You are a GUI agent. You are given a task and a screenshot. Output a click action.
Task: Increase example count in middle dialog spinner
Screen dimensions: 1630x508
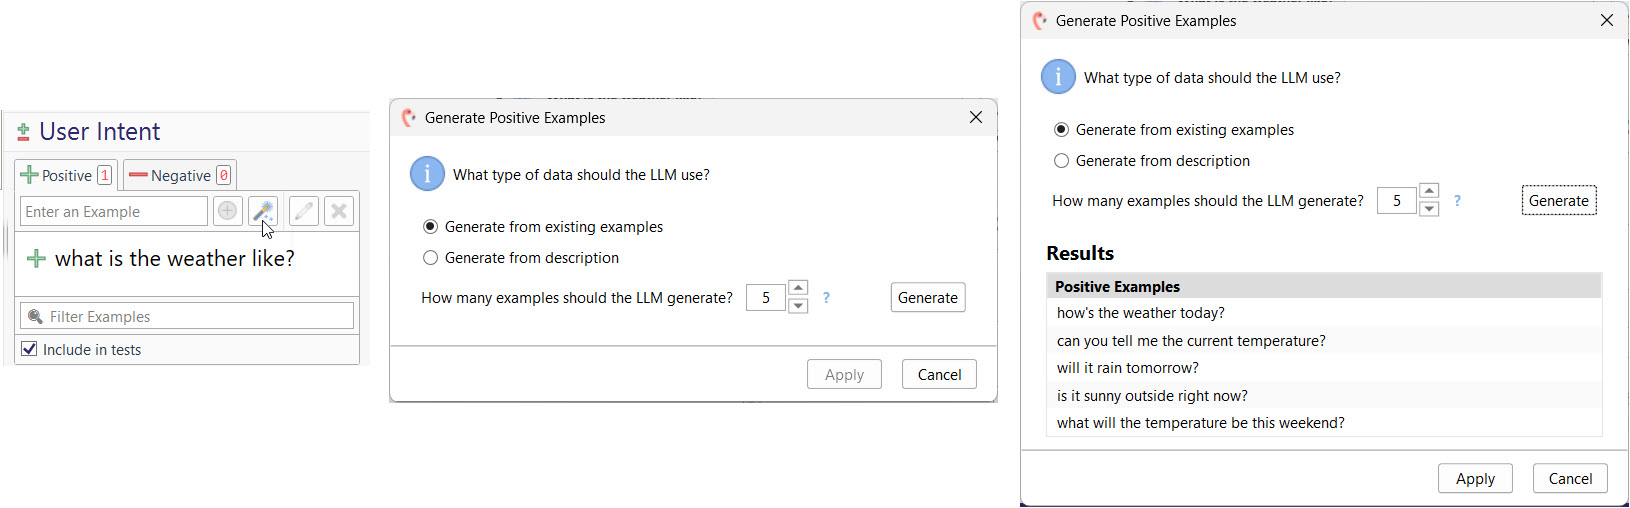[x=798, y=289]
